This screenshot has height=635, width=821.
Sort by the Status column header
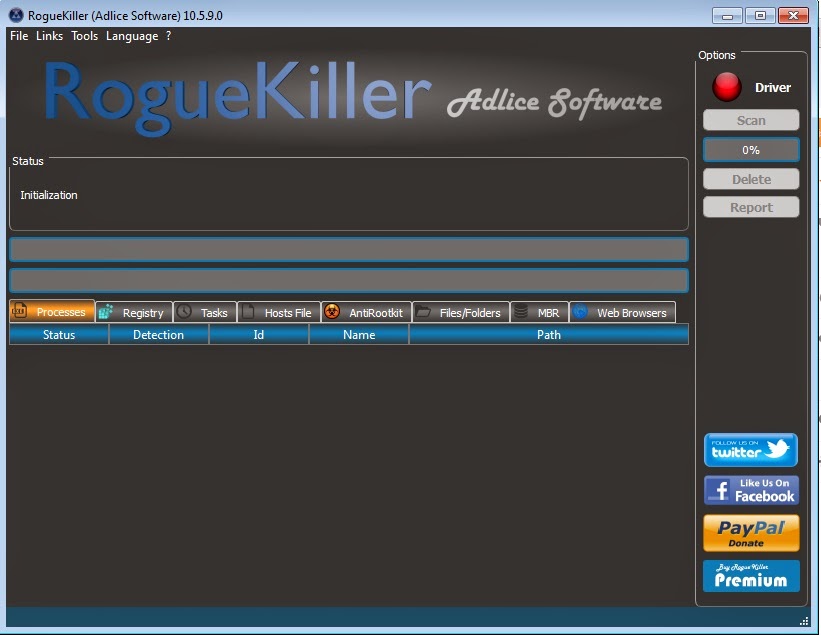[59, 335]
